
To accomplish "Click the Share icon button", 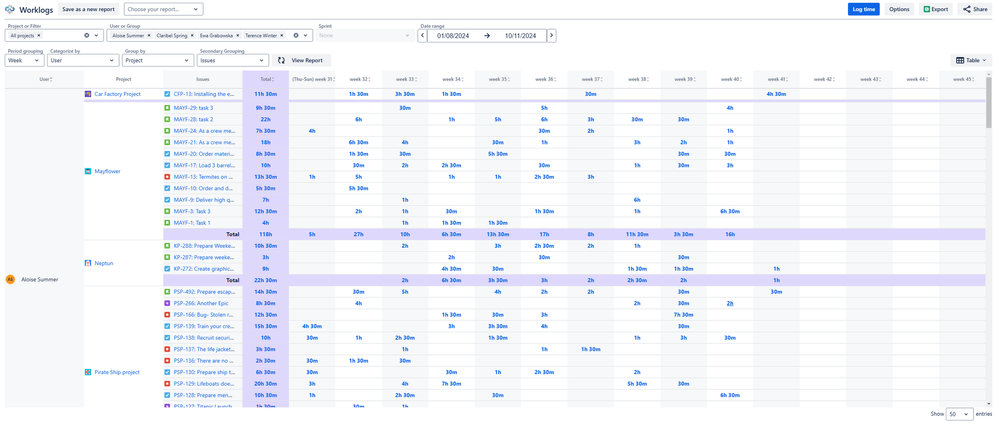I will pyautogui.click(x=975, y=10).
